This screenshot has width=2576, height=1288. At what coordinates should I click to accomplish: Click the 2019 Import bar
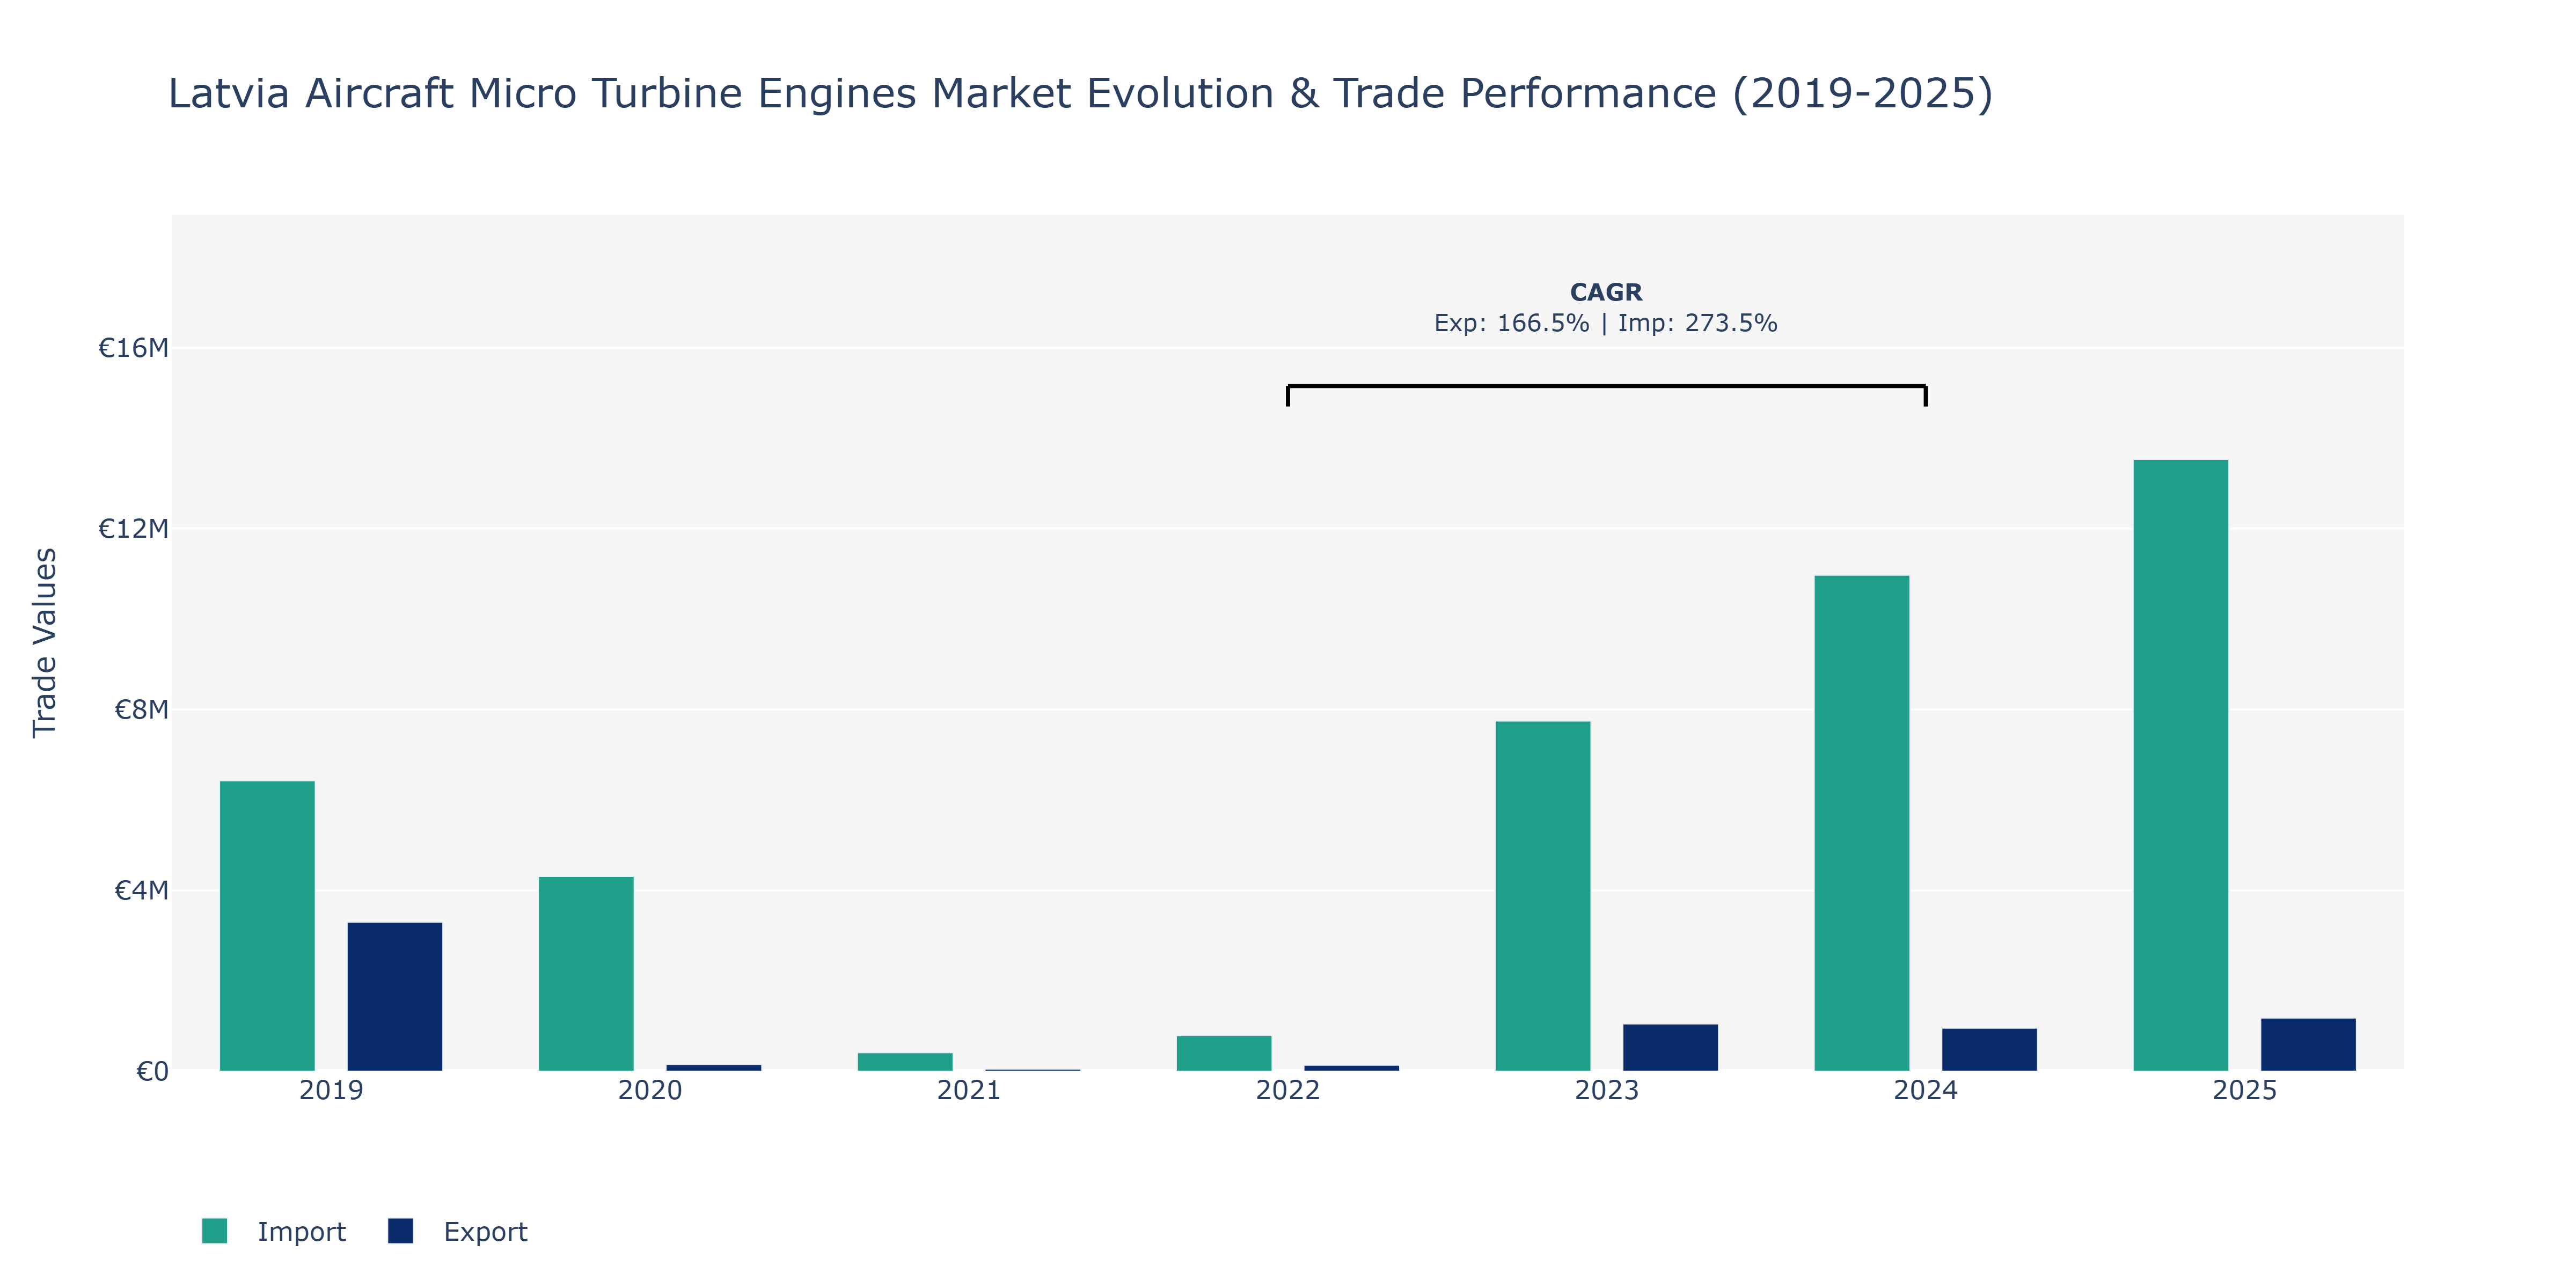pyautogui.click(x=267, y=926)
